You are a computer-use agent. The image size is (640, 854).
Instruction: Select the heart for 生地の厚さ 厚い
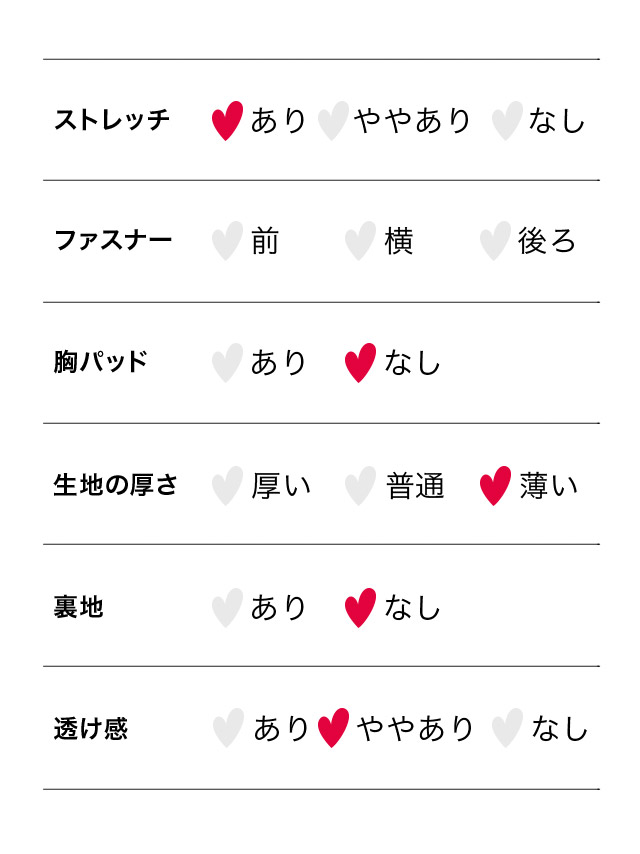(x=227, y=486)
